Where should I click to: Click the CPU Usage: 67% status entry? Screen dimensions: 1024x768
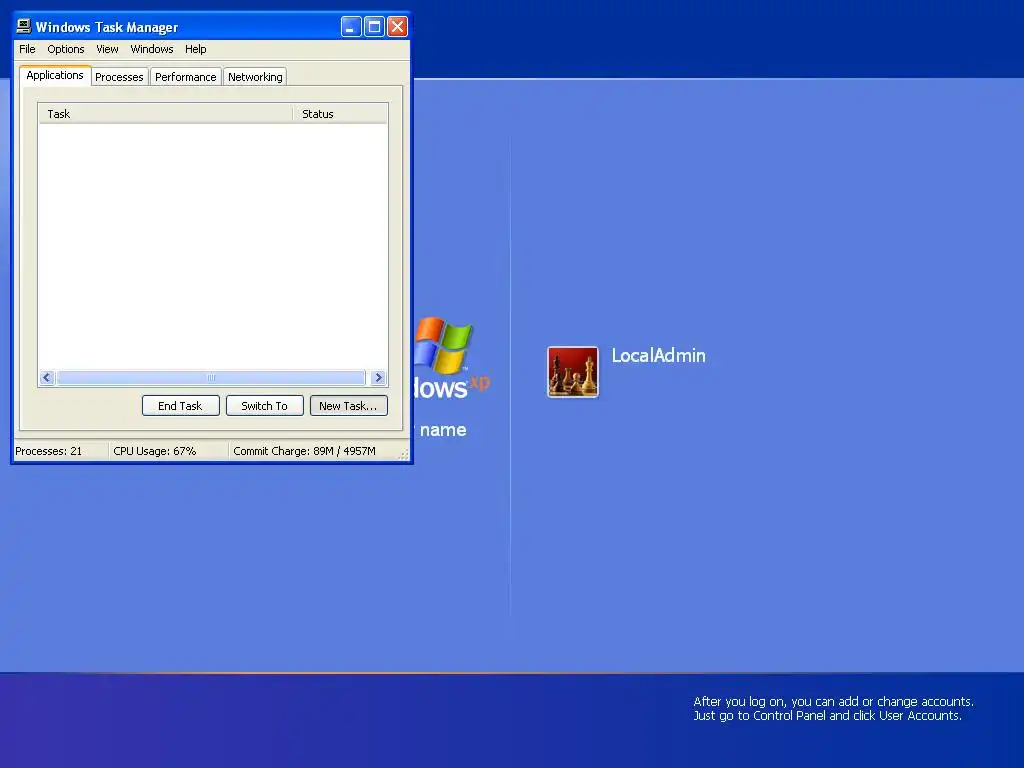(169, 451)
